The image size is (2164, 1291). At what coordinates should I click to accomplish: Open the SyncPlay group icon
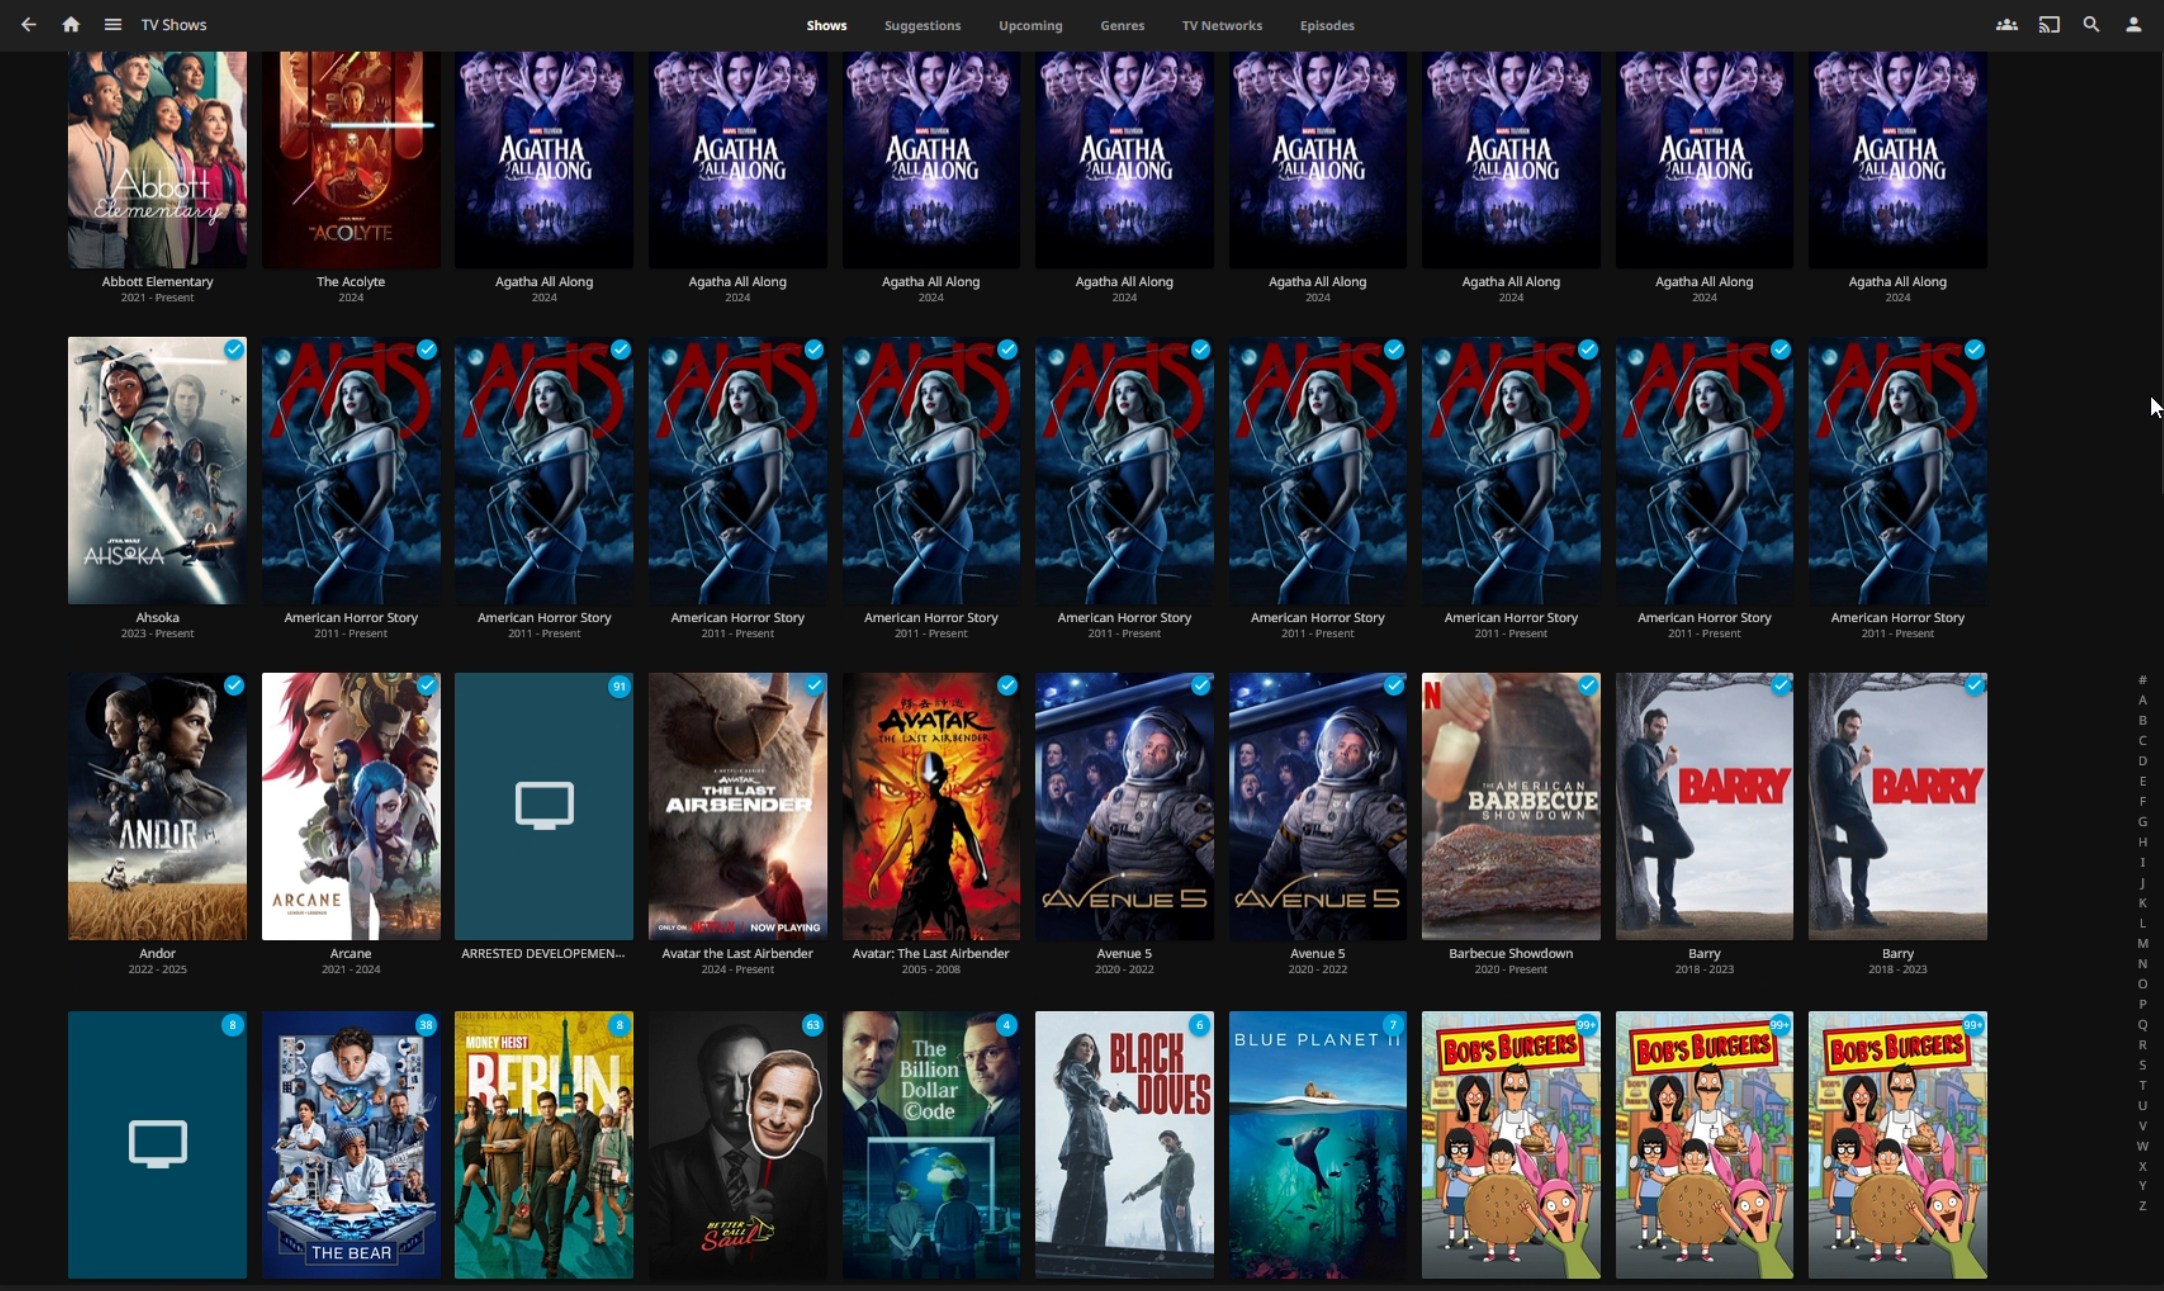pos(2006,25)
